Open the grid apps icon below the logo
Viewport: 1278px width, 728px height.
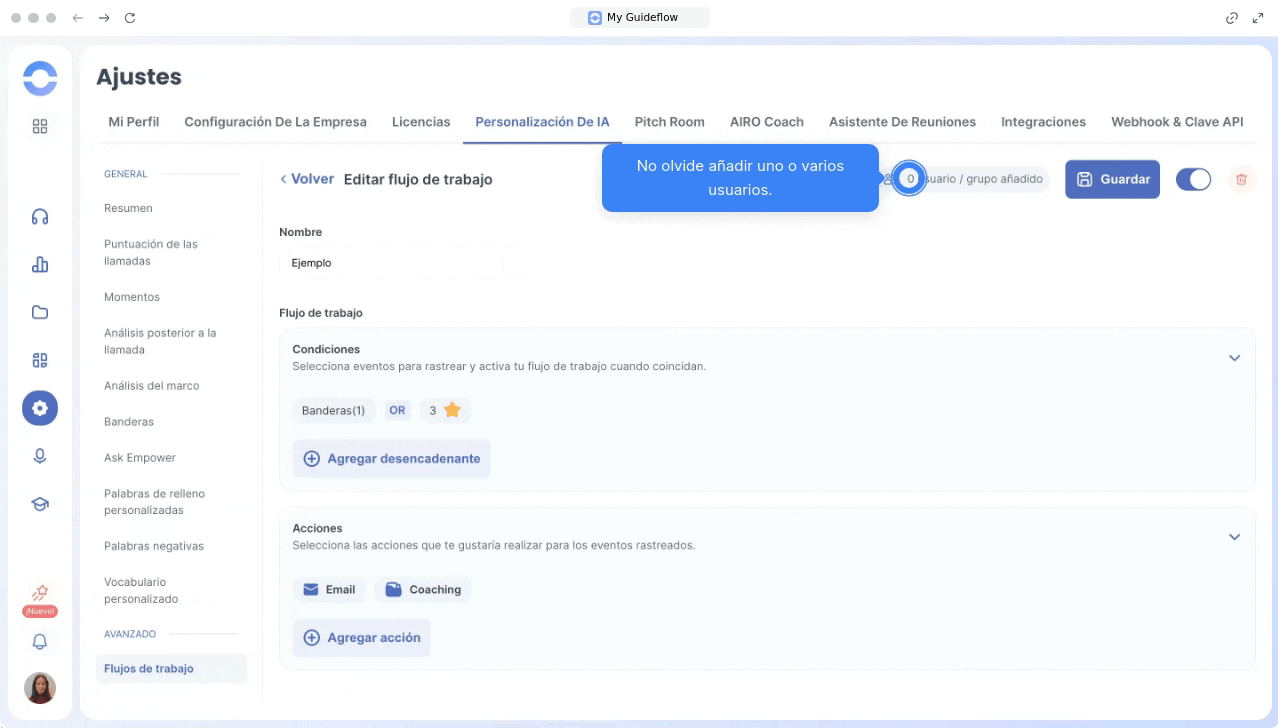pos(40,126)
